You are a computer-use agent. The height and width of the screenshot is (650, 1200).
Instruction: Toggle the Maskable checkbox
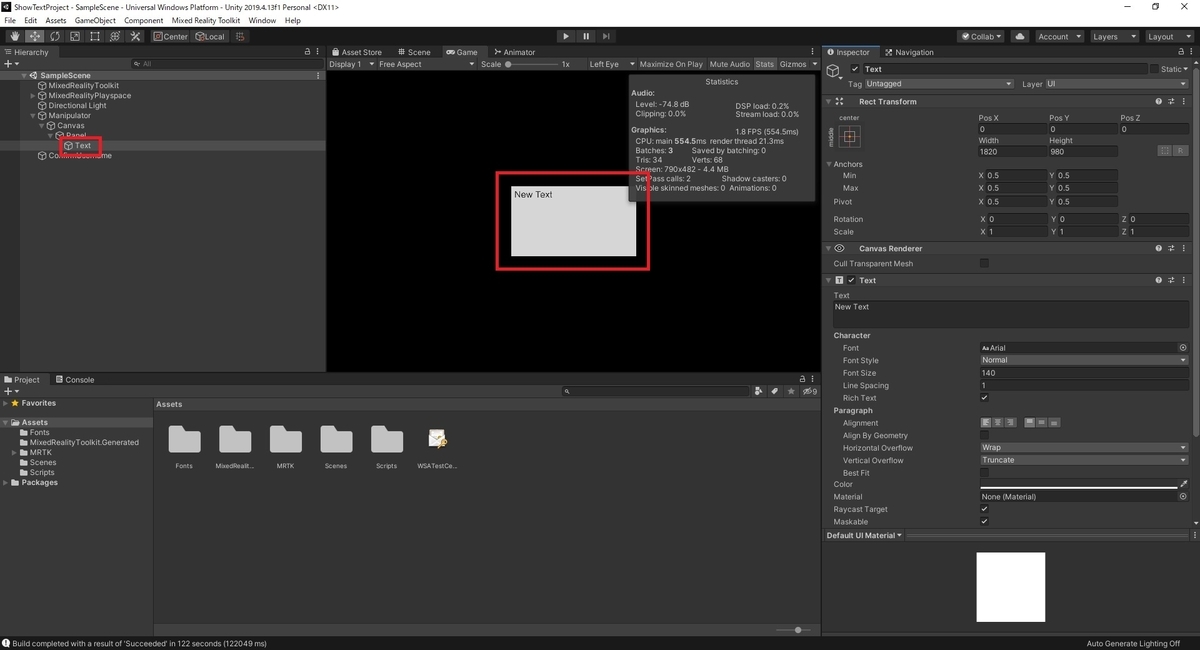pos(985,522)
